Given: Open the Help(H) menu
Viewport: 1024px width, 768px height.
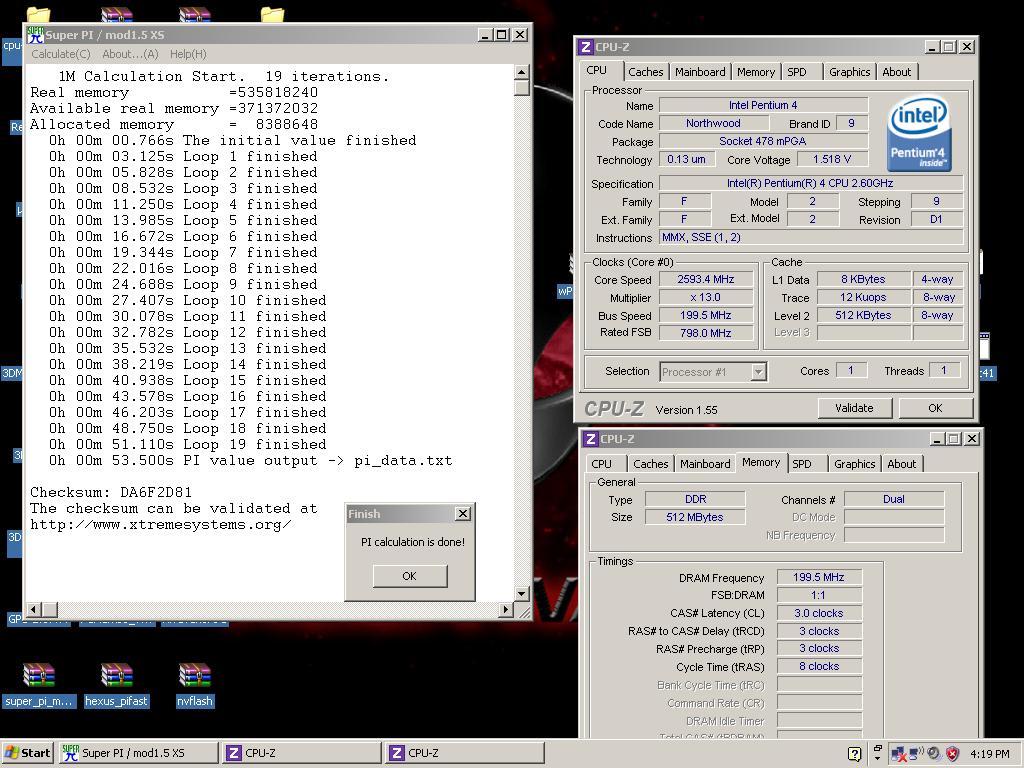Looking at the screenshot, I should pyautogui.click(x=188, y=54).
